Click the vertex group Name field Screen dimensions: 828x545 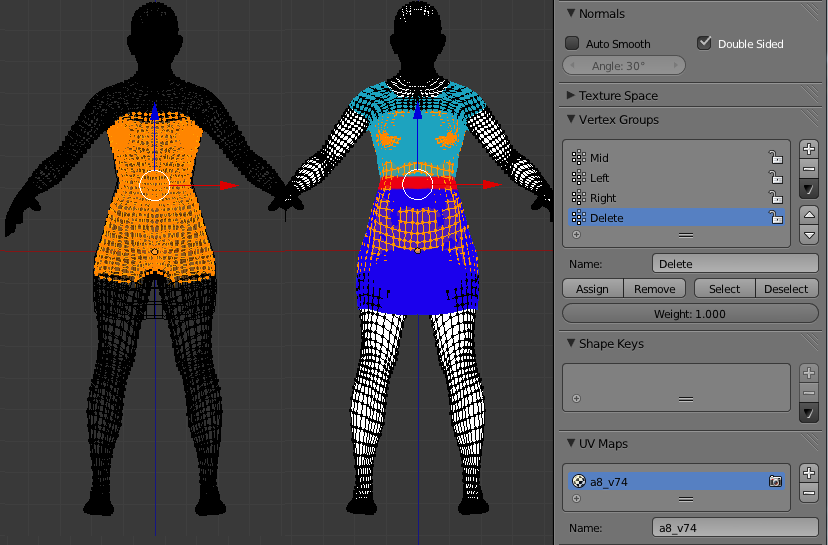734,264
